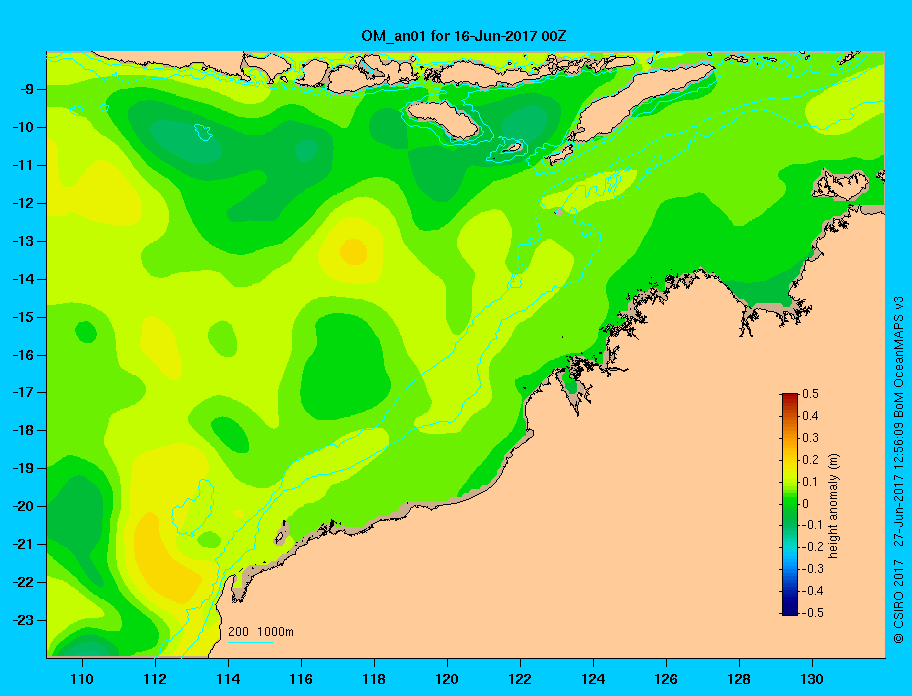The height and width of the screenshot is (696, 912).
Task: Click the latitude axis label "-21"
Action: pos(22,545)
